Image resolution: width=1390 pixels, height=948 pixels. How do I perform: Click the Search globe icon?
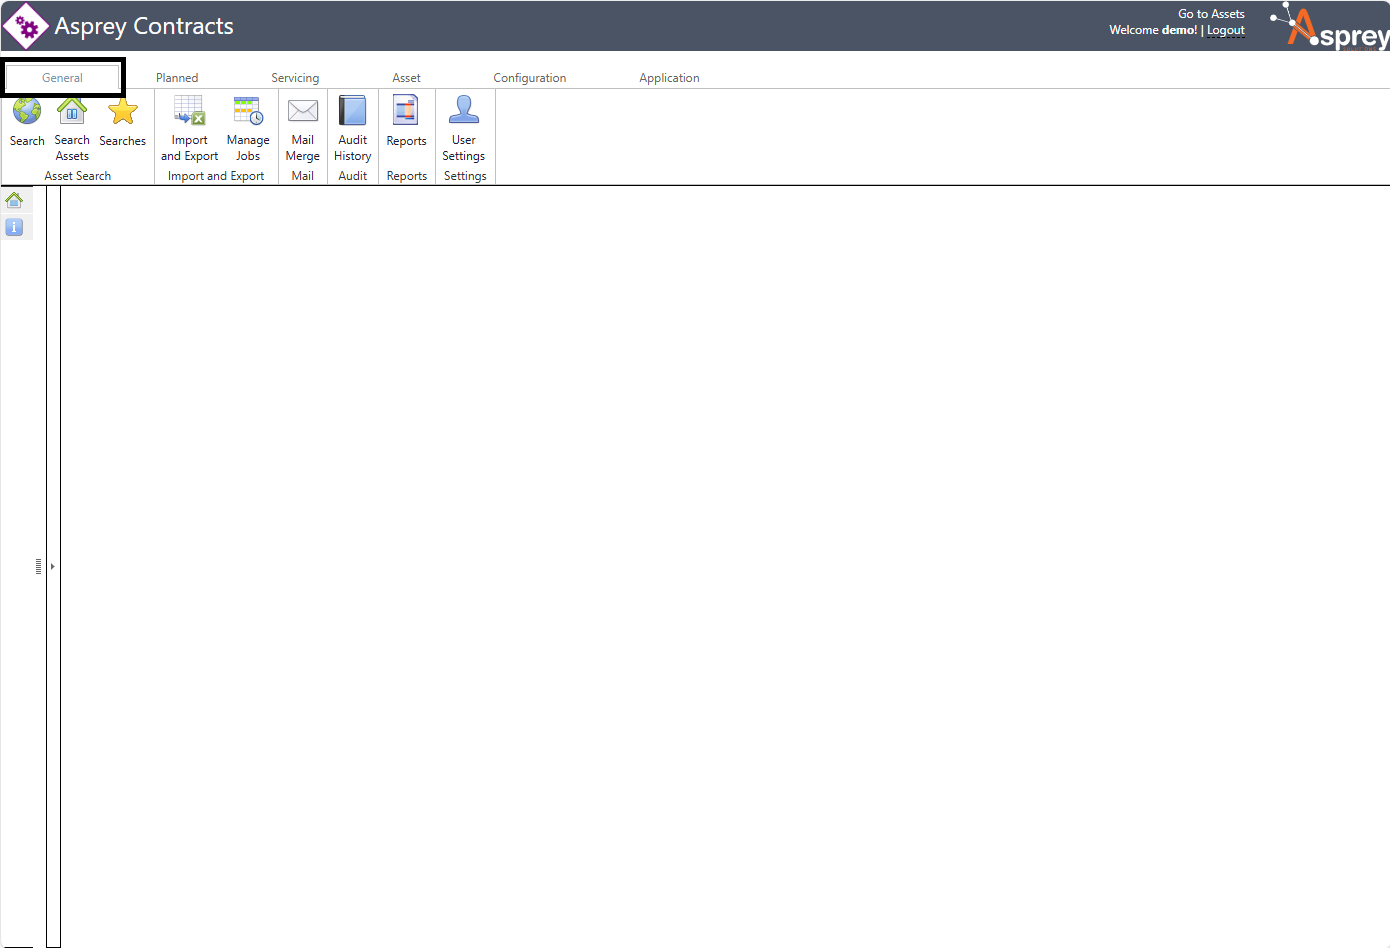[27, 111]
